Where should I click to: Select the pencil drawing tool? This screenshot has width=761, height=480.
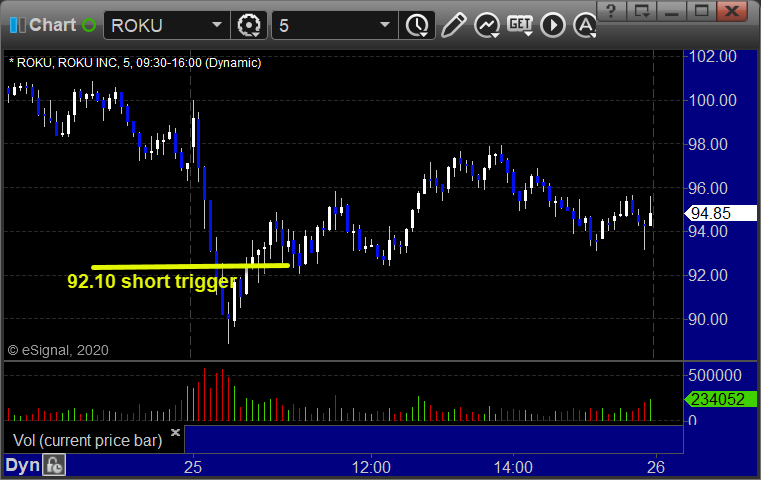[x=454, y=25]
